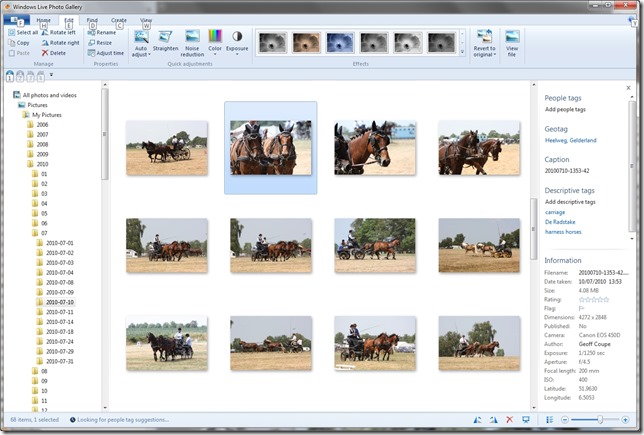Click the thumbnail zoom slider handle

tap(600, 419)
